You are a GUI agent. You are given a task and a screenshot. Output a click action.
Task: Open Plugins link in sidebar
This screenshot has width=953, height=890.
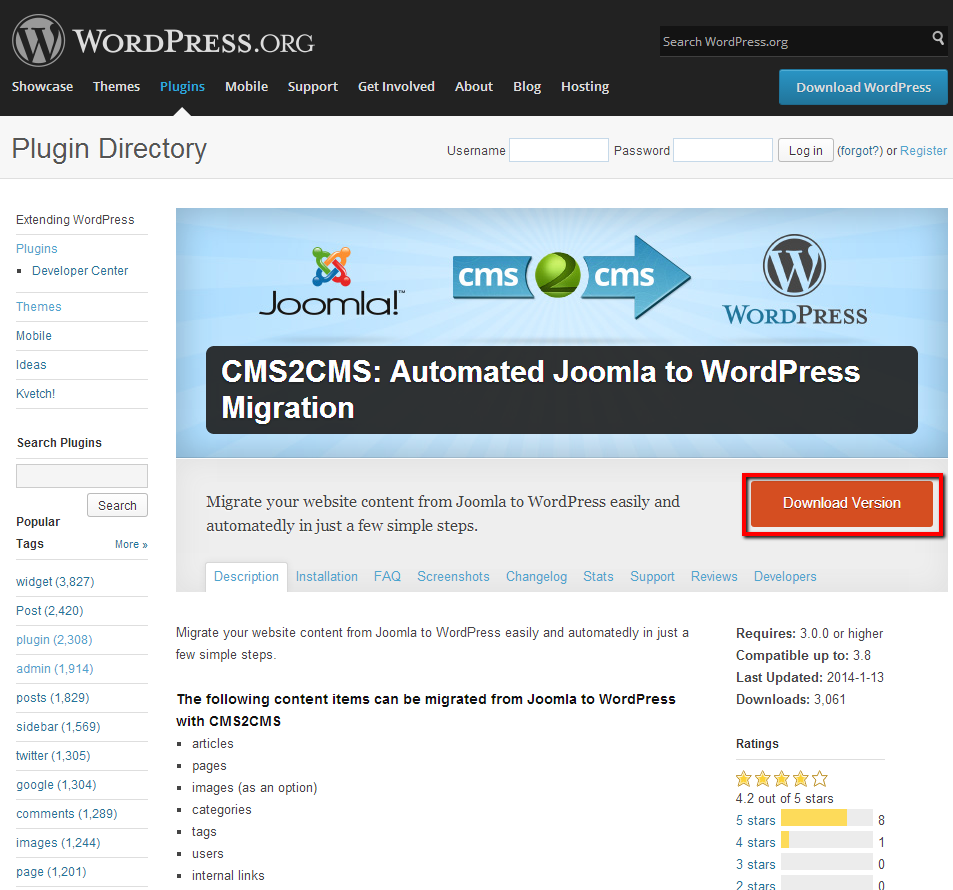pyautogui.click(x=36, y=249)
